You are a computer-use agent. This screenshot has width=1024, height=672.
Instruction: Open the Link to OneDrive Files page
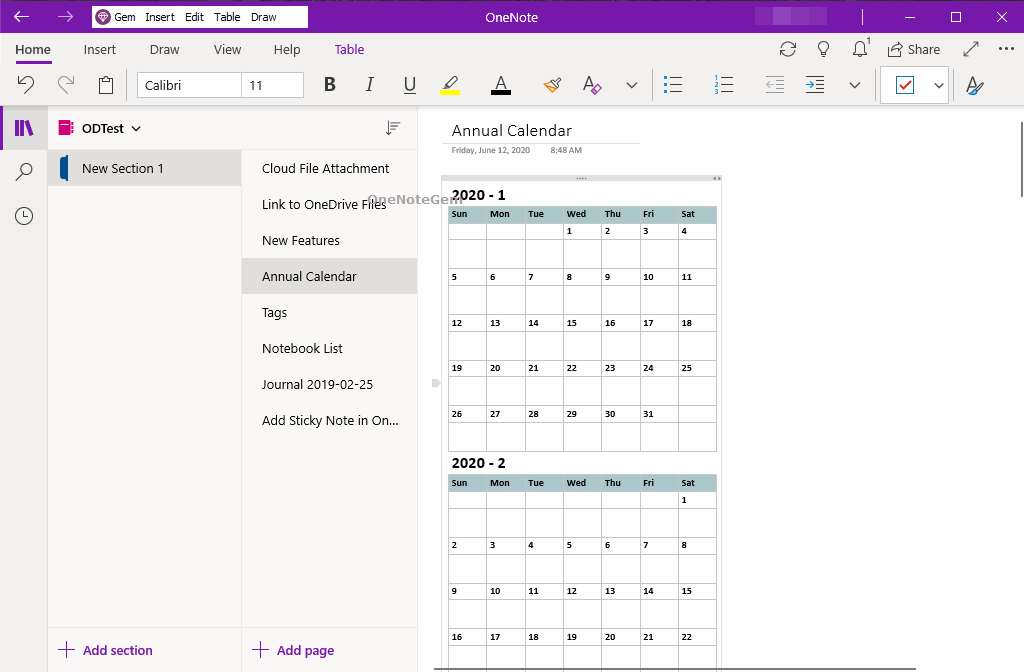pyautogui.click(x=330, y=204)
